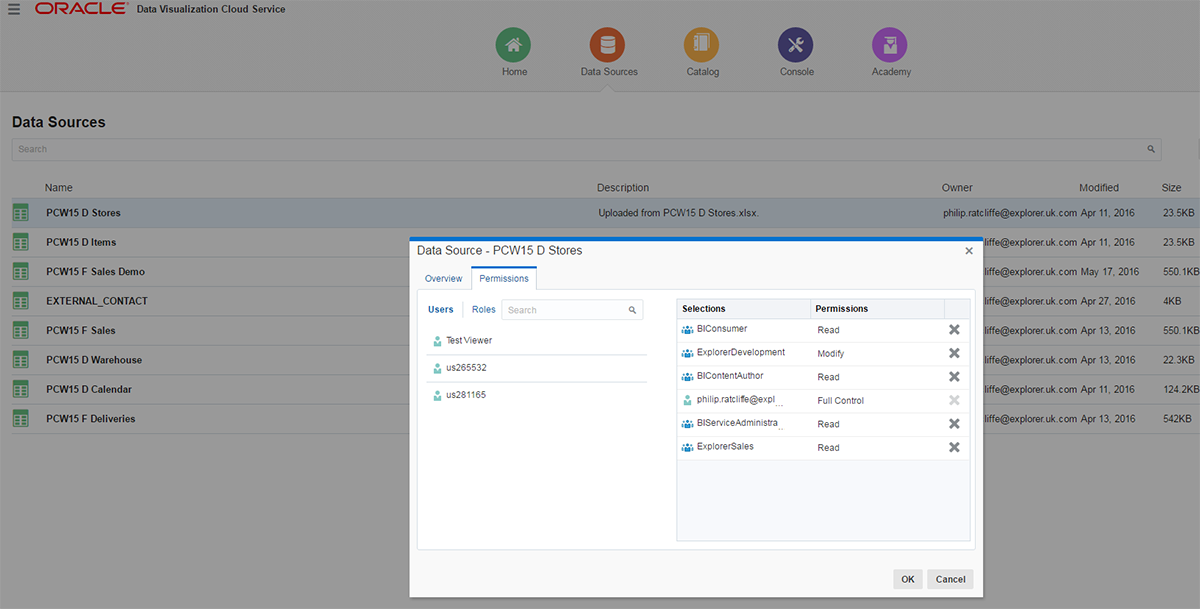Click the table icon beside PCW15 F Deliveries
This screenshot has height=609, width=1200.
pyautogui.click(x=21, y=419)
